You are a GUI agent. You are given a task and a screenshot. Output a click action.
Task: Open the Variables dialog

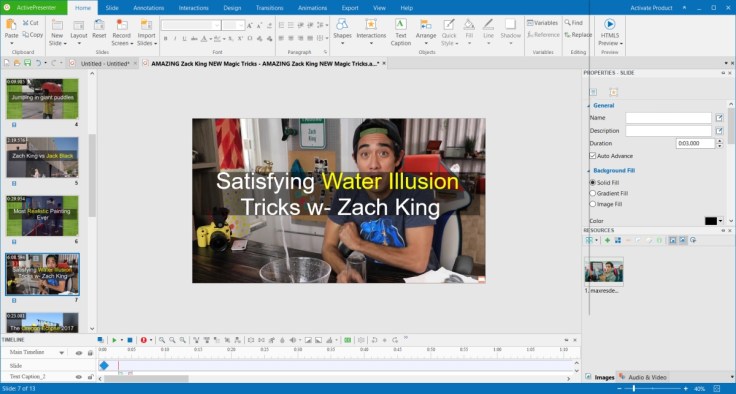[x=542, y=23]
